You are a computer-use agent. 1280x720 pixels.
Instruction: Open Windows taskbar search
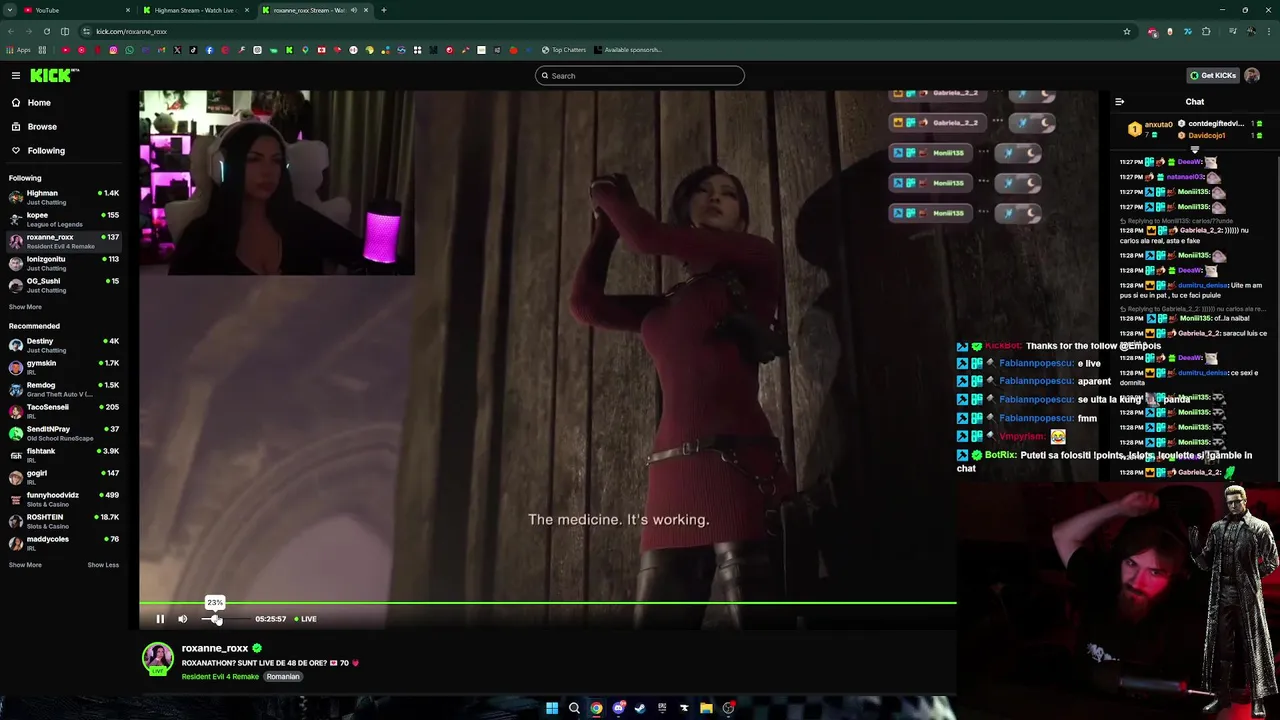point(574,708)
